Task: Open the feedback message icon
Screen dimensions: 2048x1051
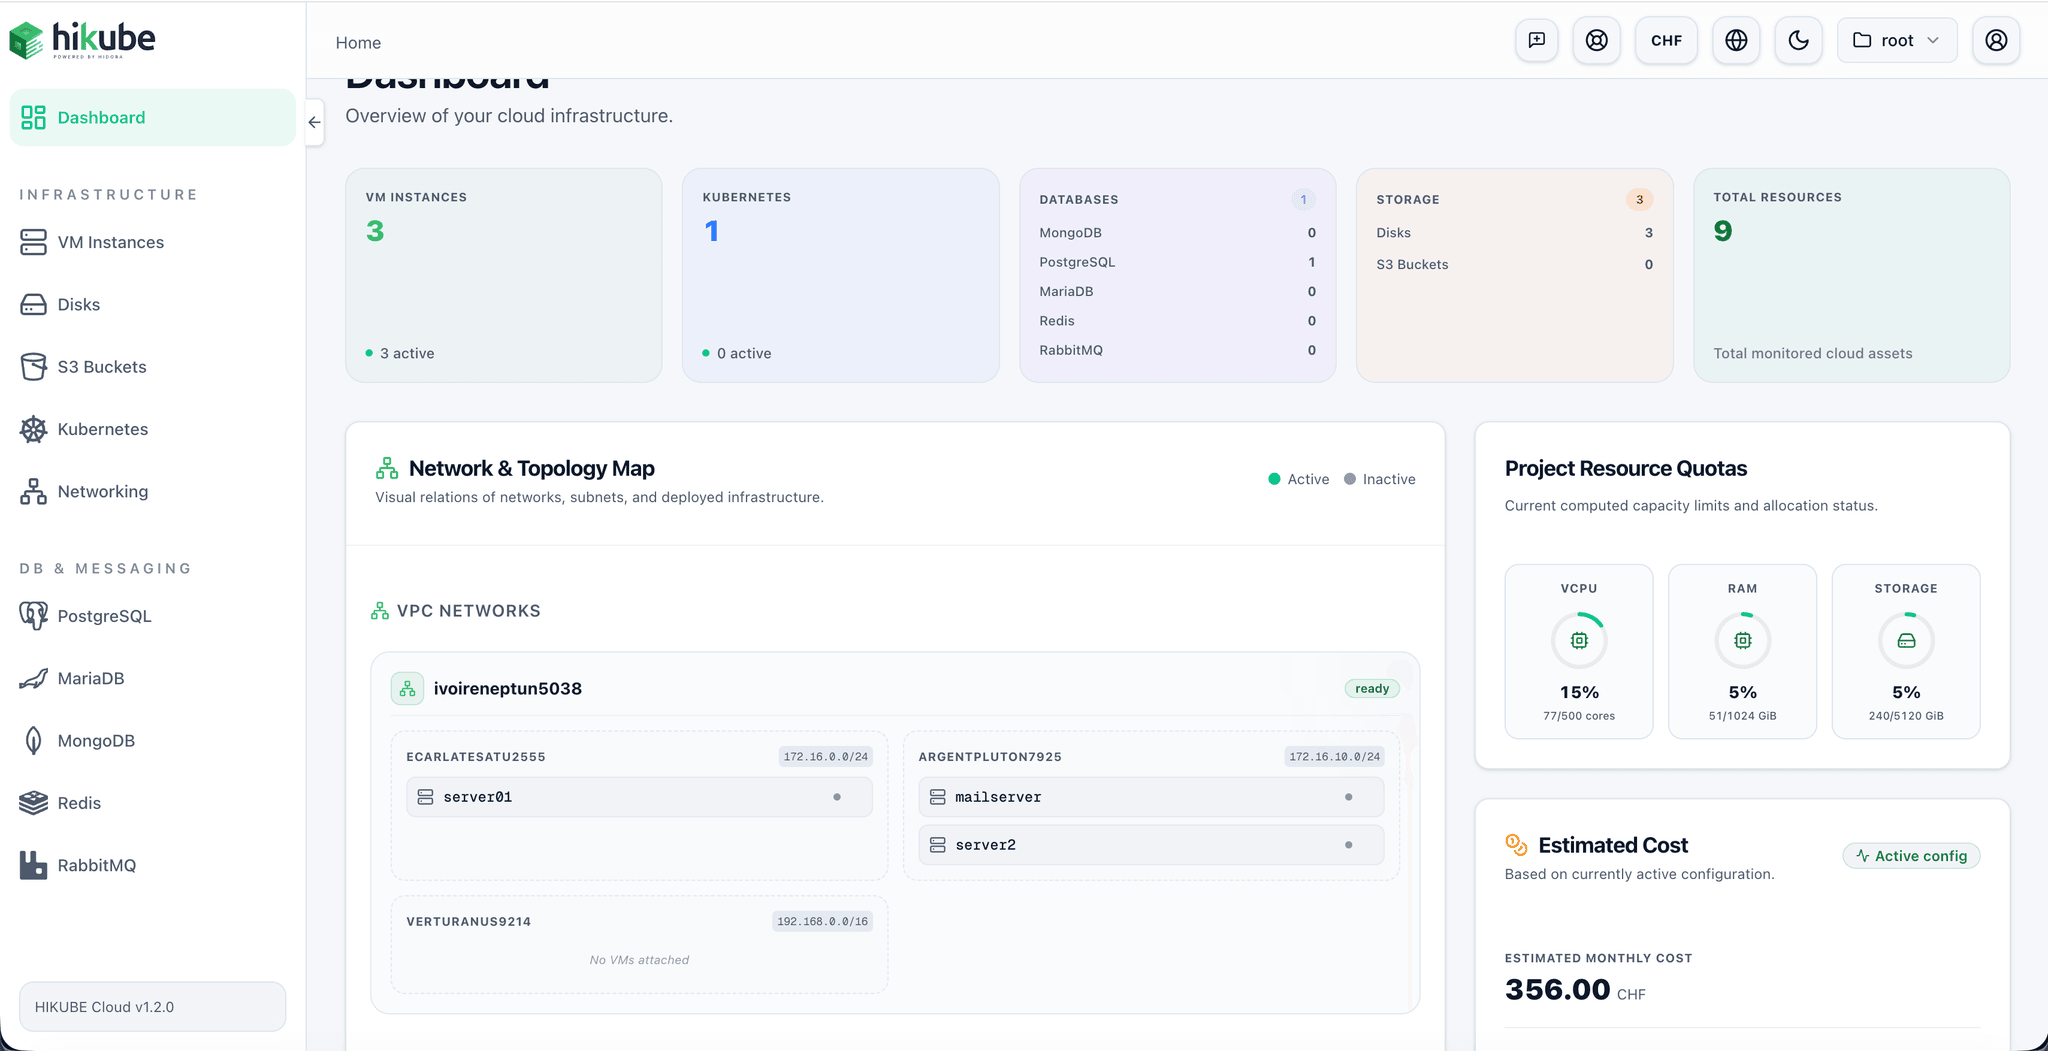Action: click(1536, 40)
